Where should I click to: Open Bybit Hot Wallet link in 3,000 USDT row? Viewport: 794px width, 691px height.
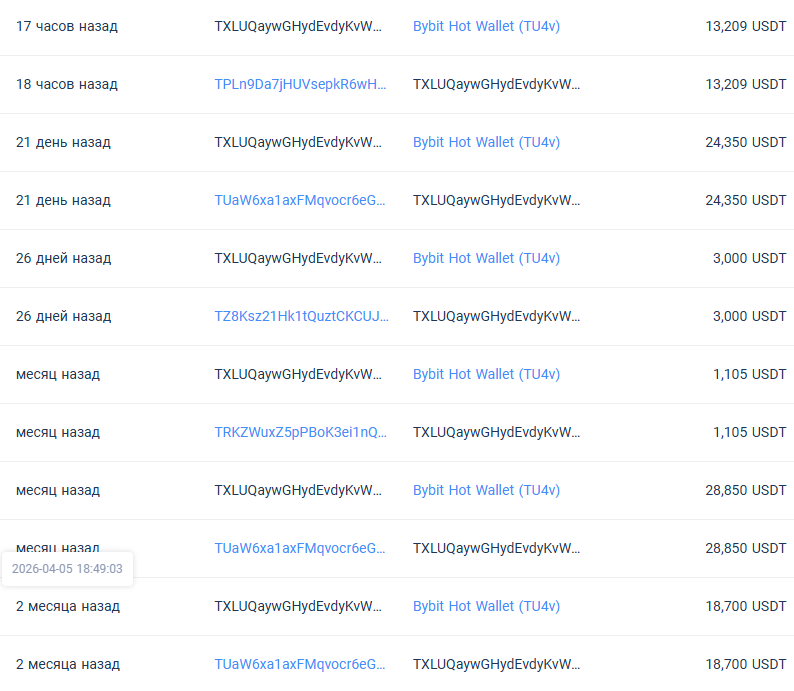point(486,258)
